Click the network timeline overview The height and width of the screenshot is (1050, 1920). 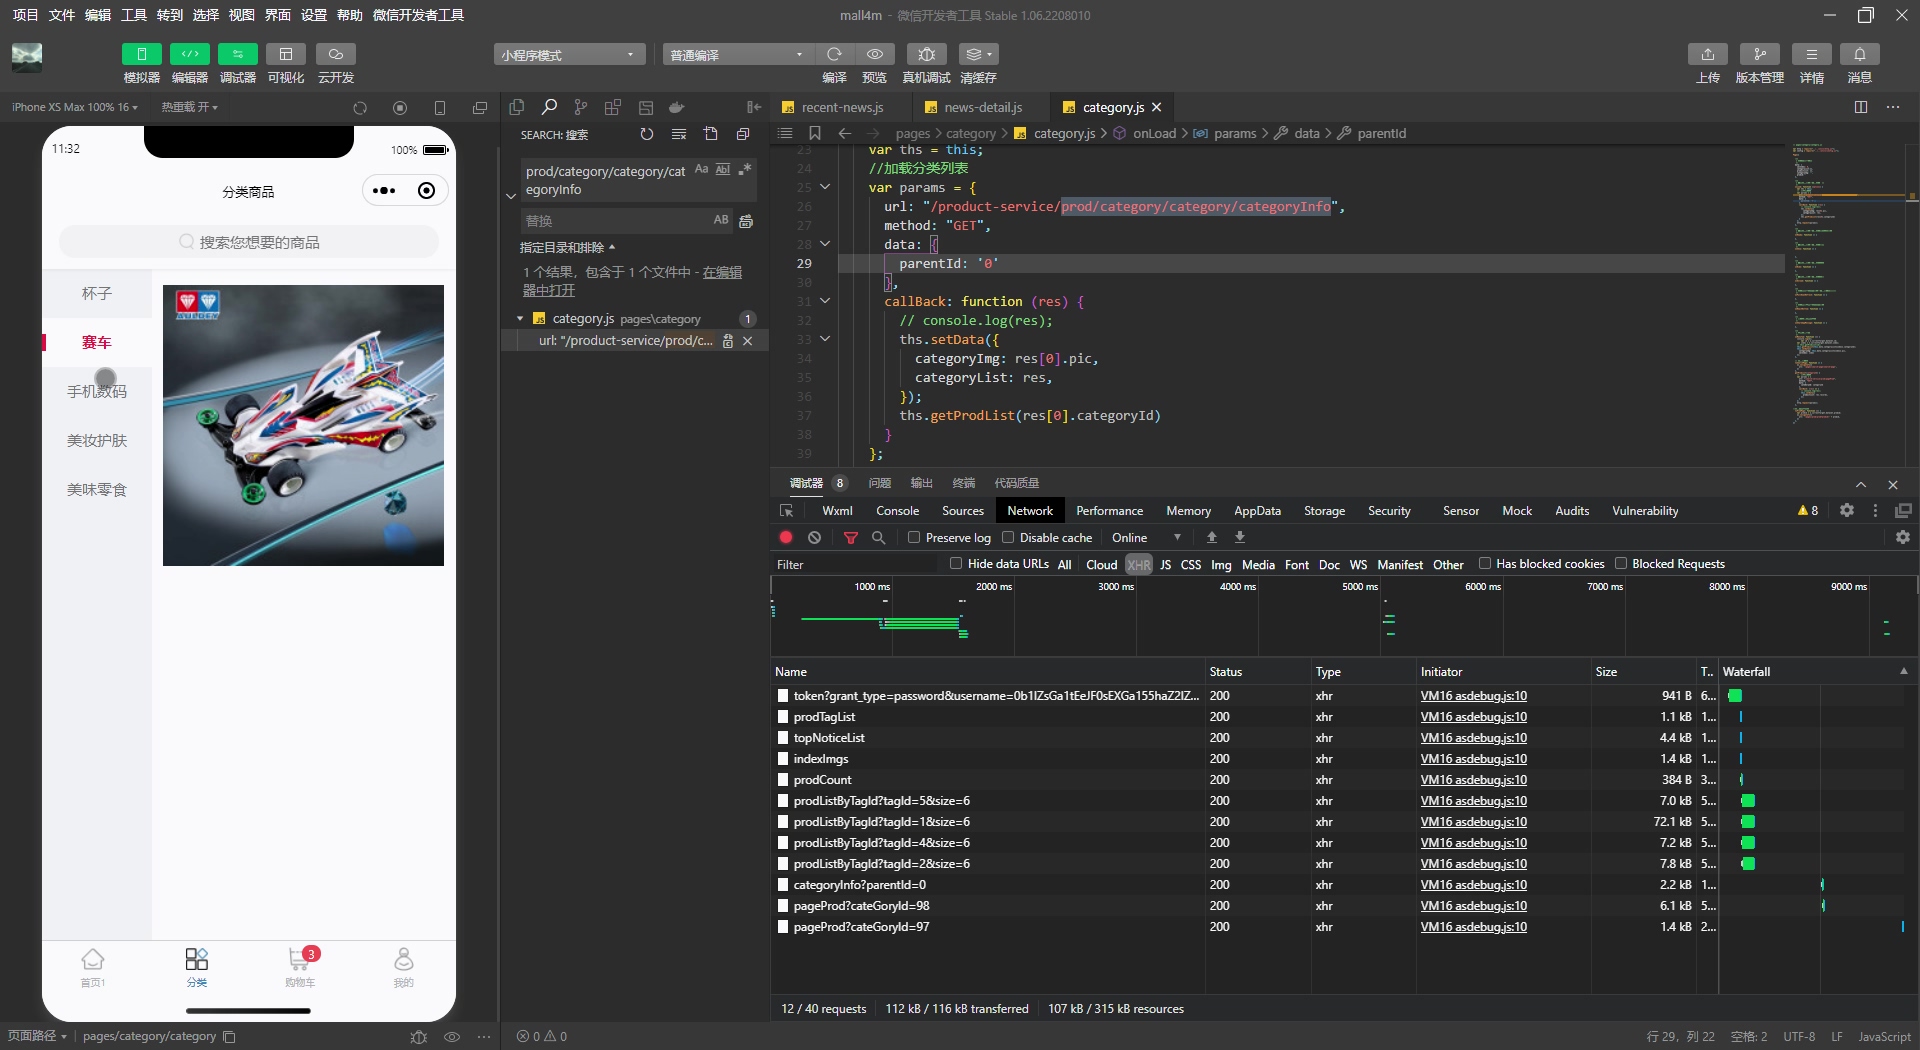click(x=1343, y=617)
